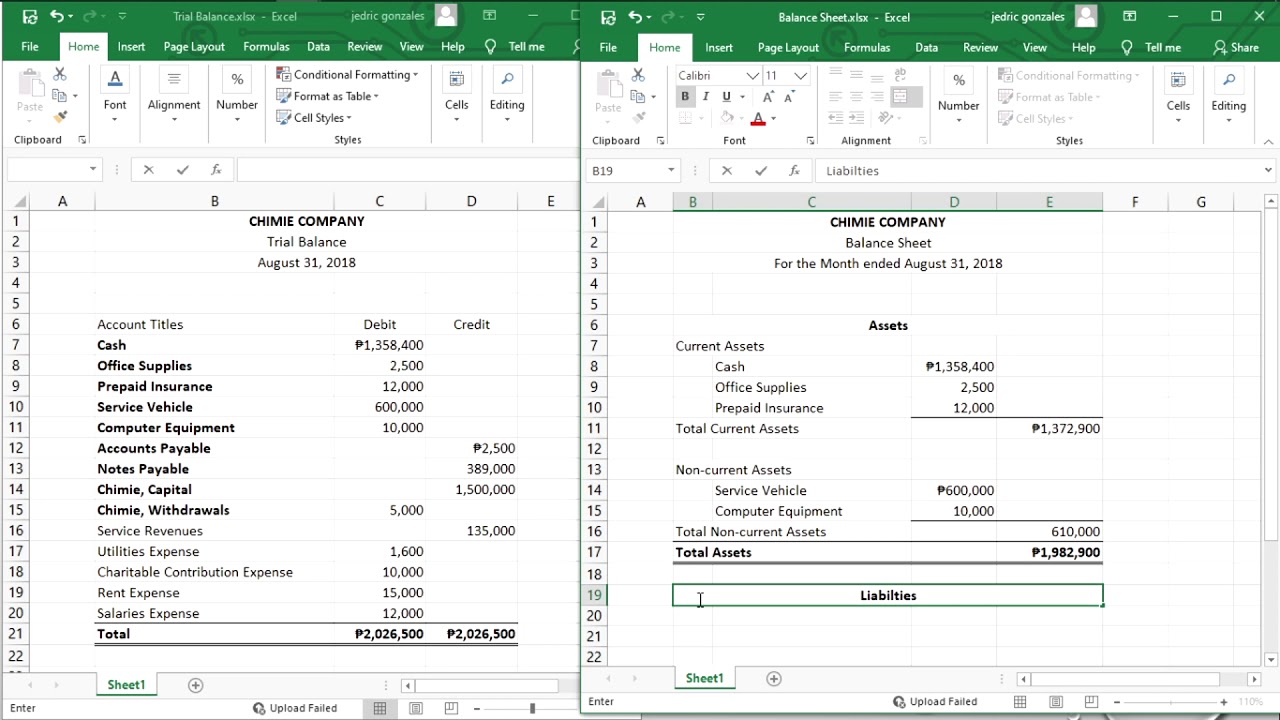Open Insert tab in Balance Sheet window
This screenshot has width=1280, height=720.
(x=719, y=47)
